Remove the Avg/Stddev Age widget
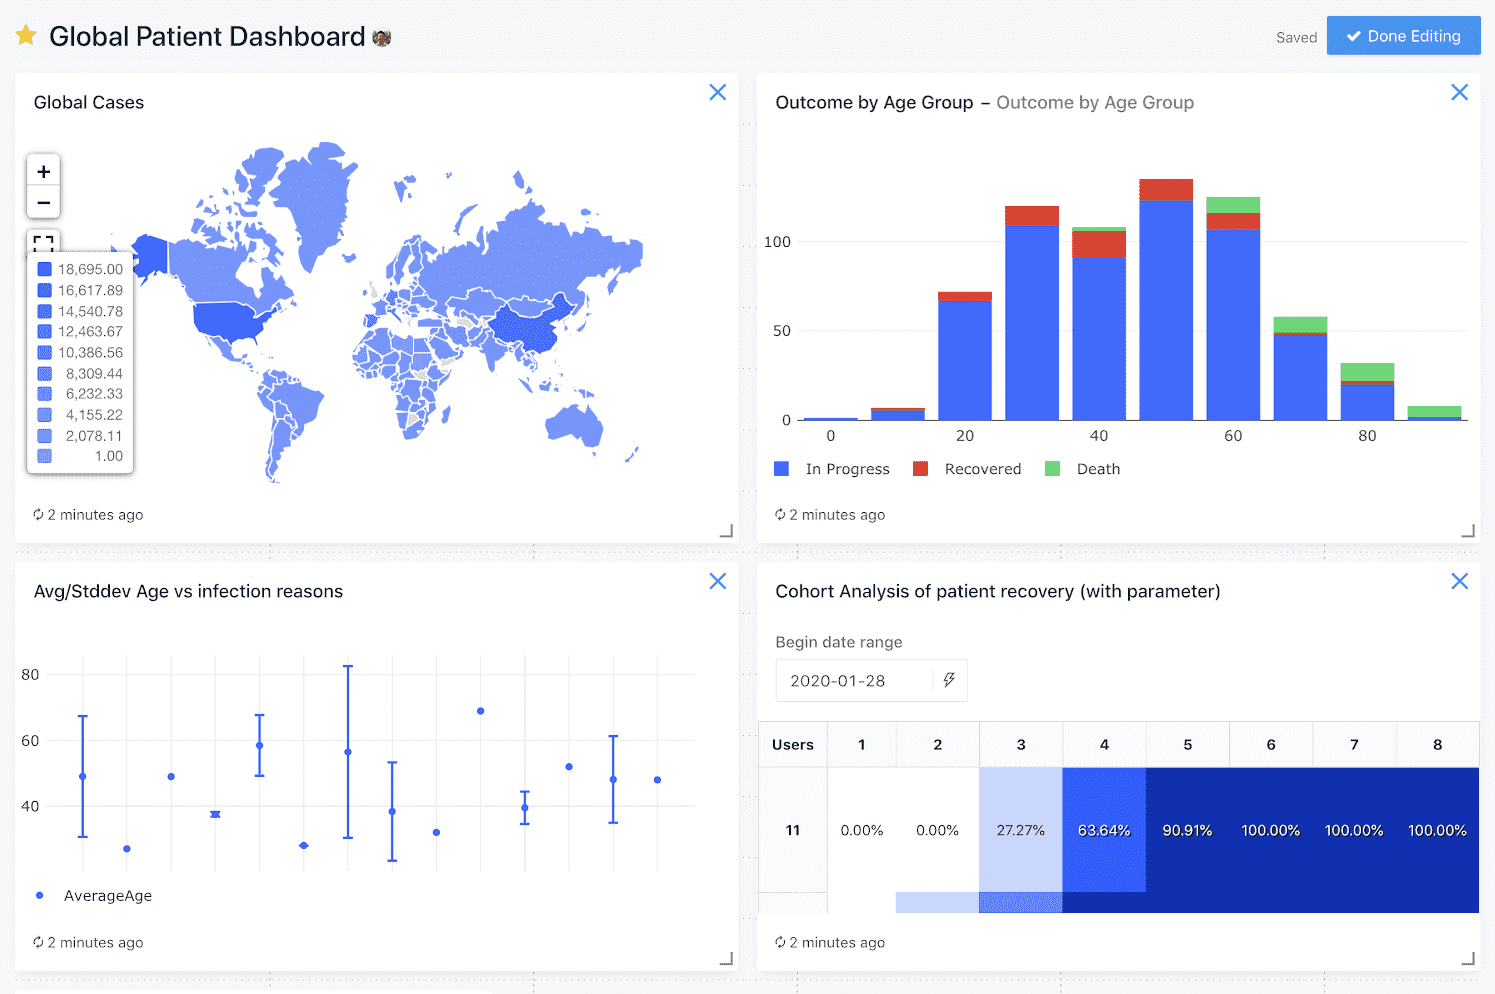 [x=717, y=580]
